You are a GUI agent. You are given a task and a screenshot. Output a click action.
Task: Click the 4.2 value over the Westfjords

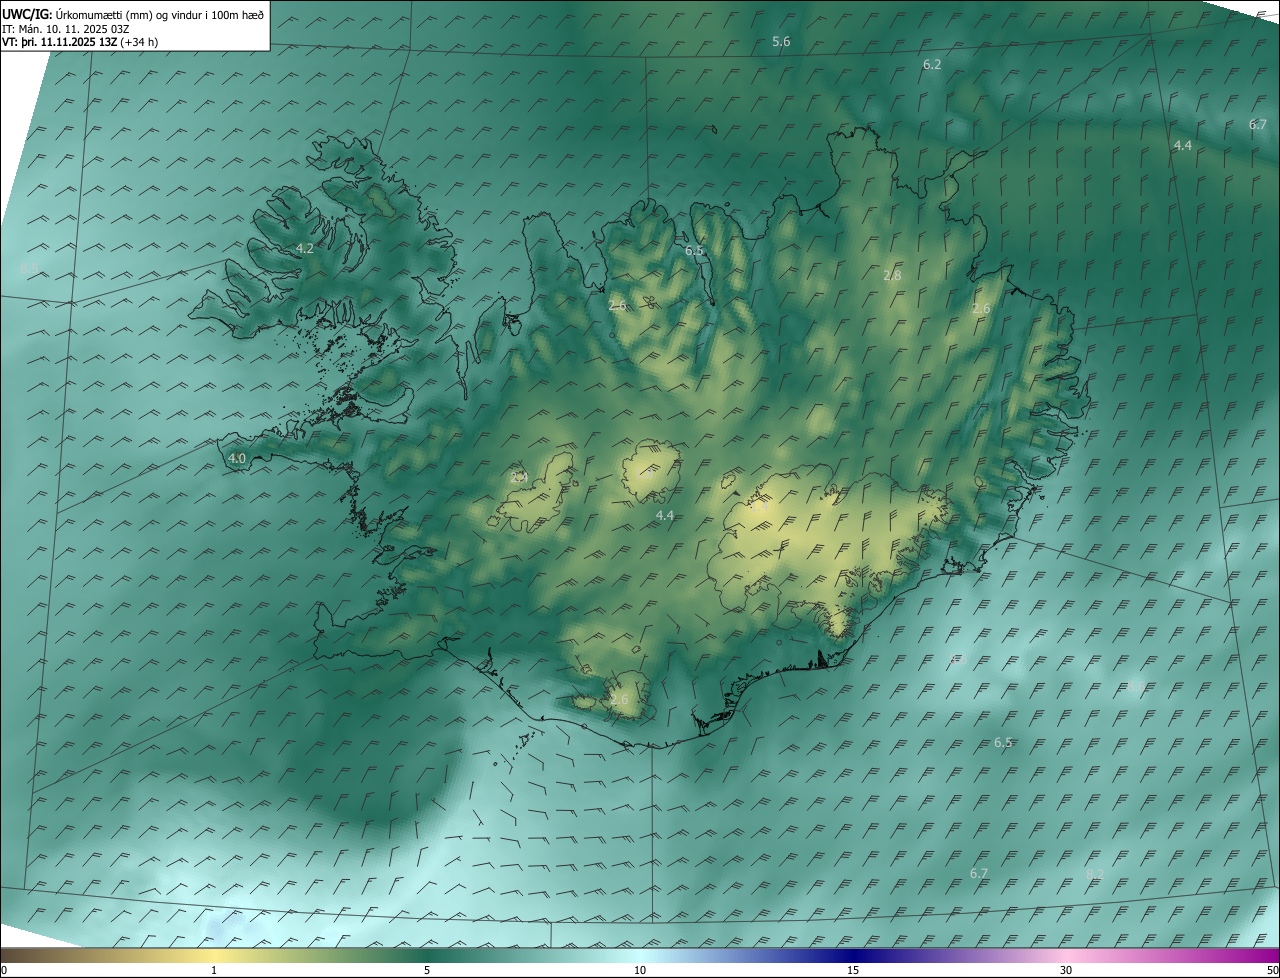305,249
